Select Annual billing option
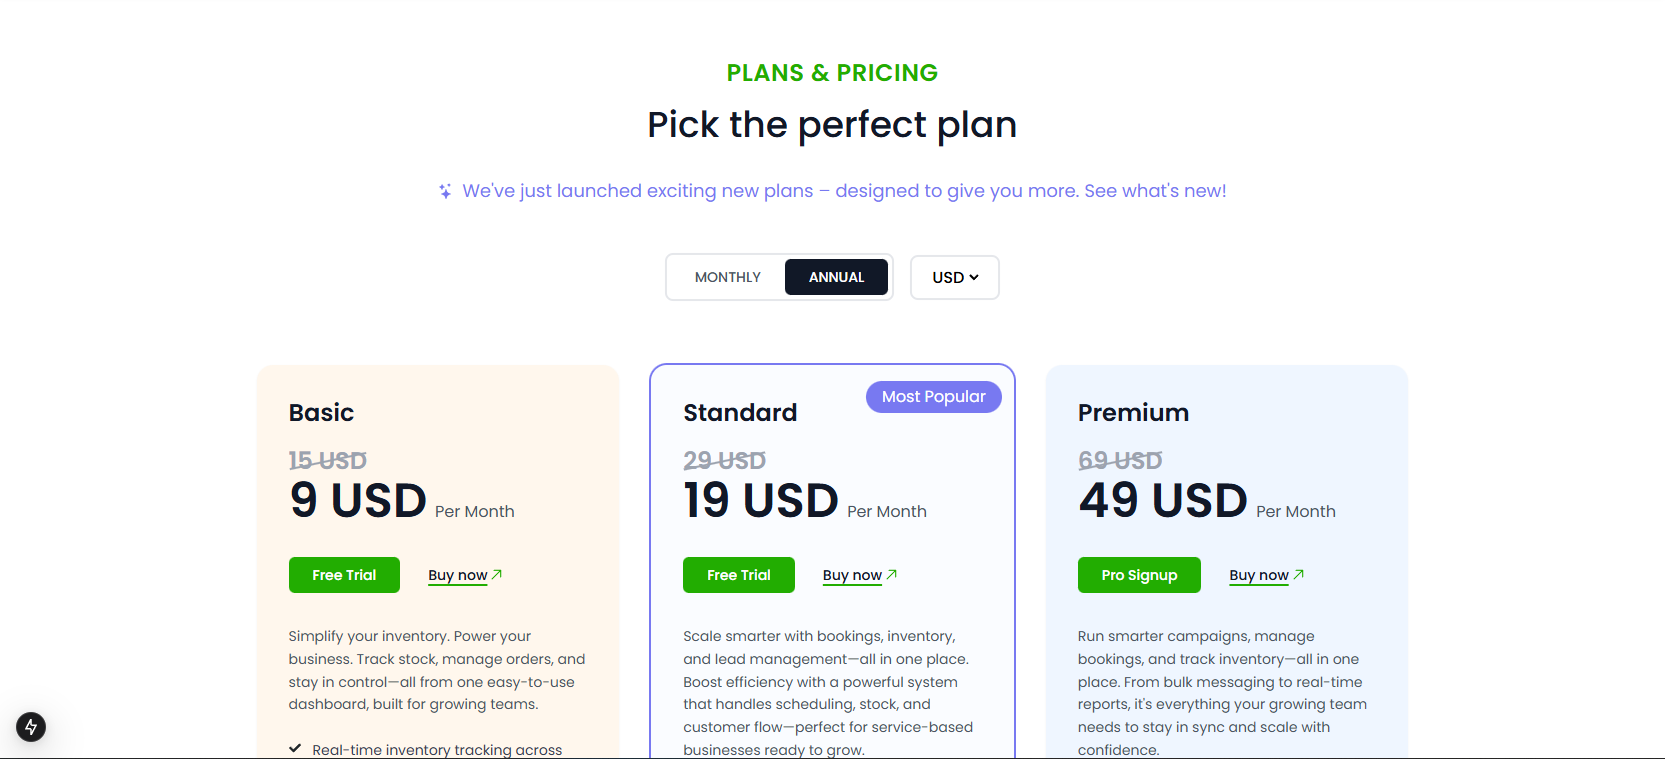Screen dimensions: 1665x759 click(x=836, y=277)
